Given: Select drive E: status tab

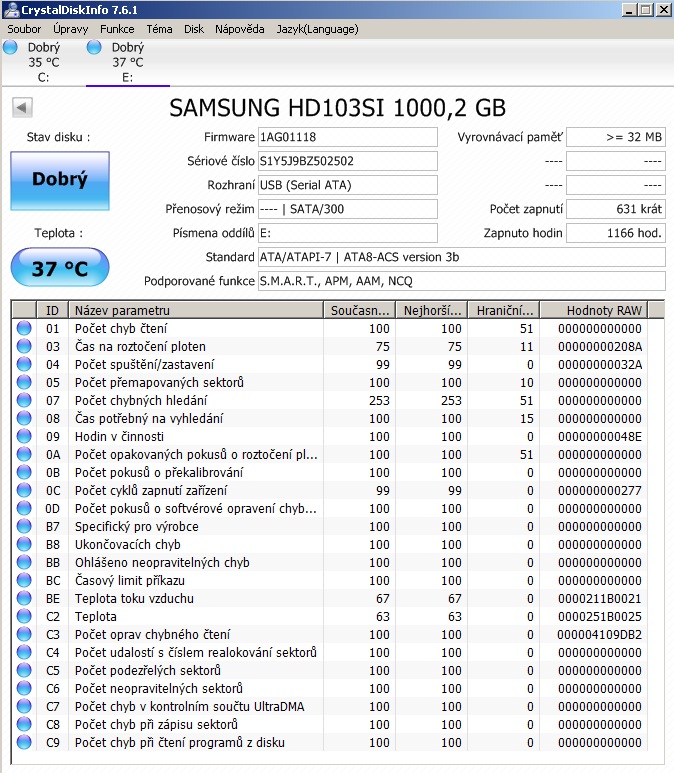Looking at the screenshot, I should (128, 62).
